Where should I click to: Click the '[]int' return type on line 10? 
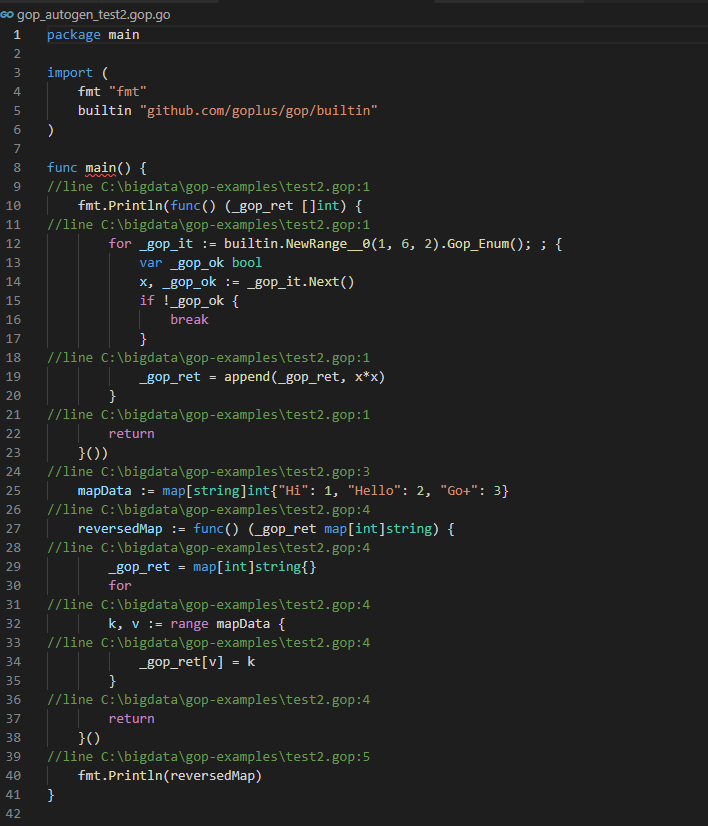(321, 206)
